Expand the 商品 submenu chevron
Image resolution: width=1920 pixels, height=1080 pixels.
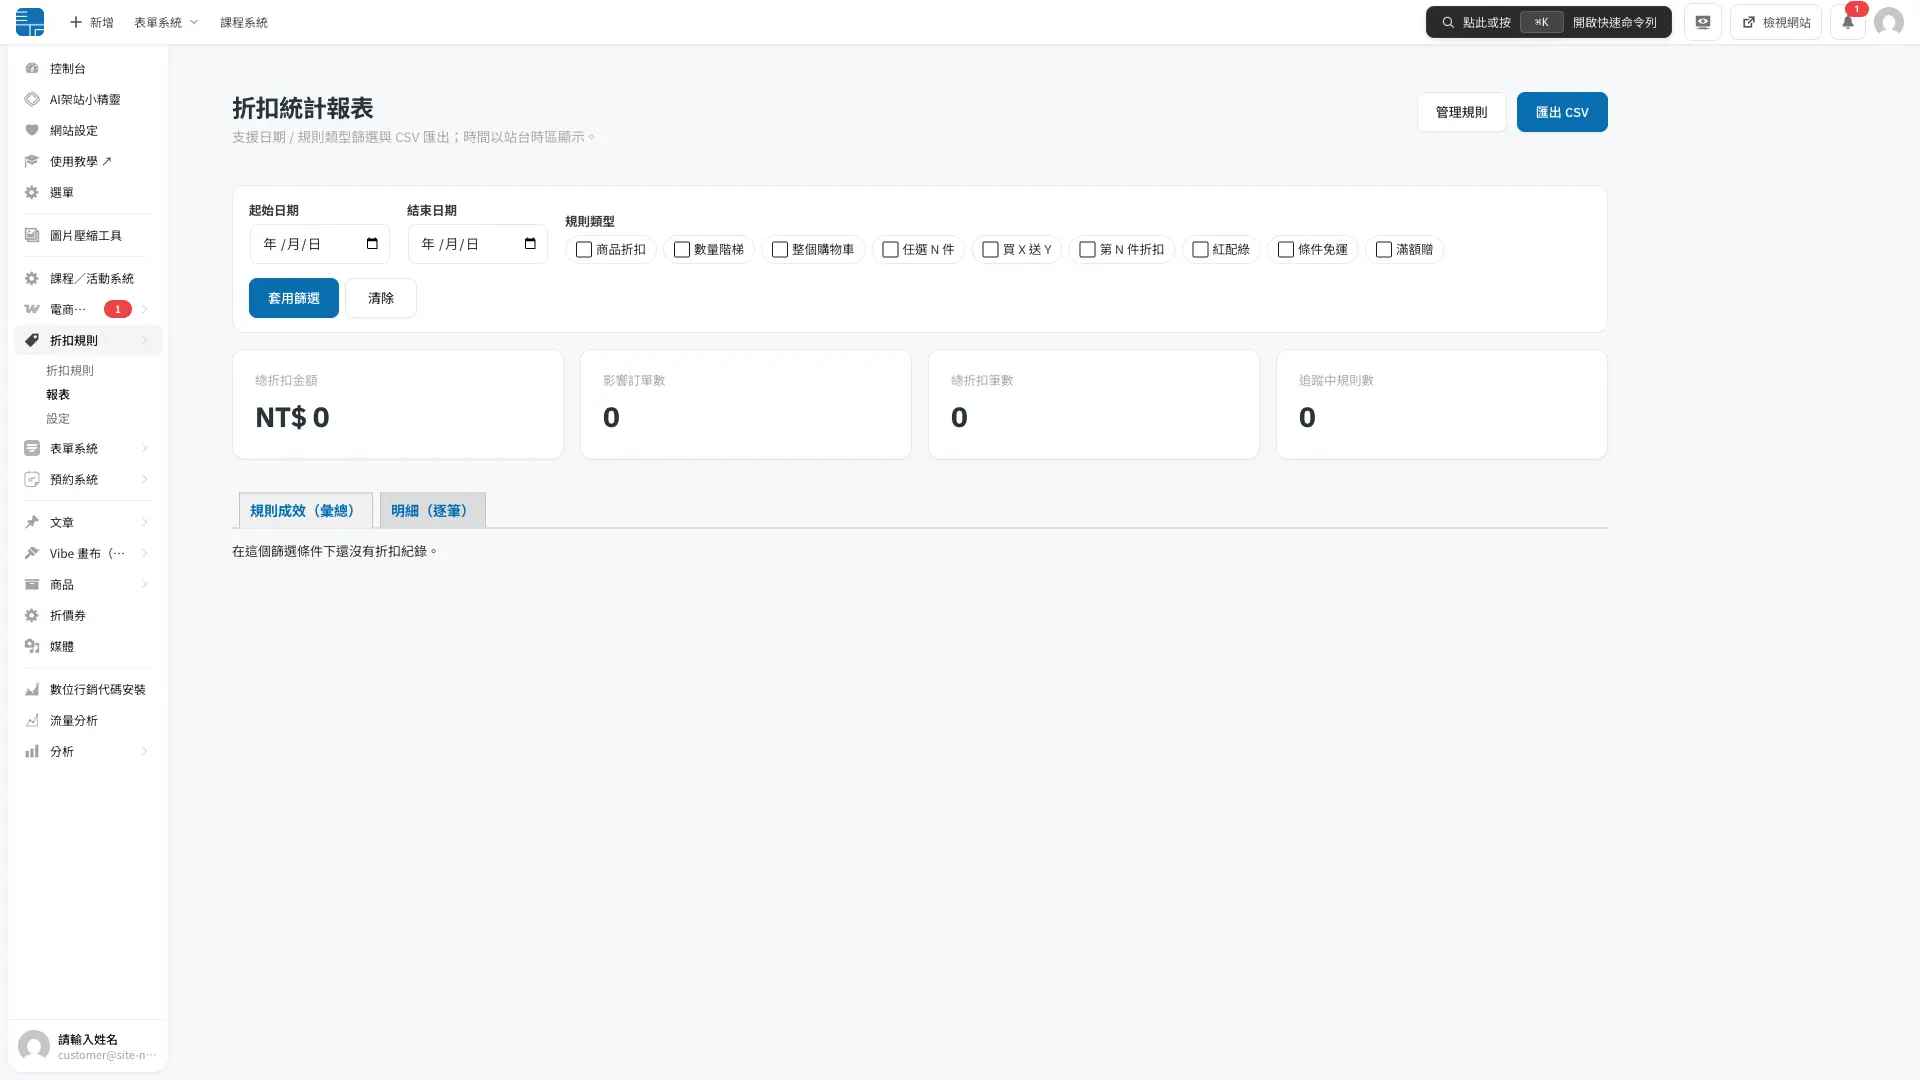click(144, 584)
